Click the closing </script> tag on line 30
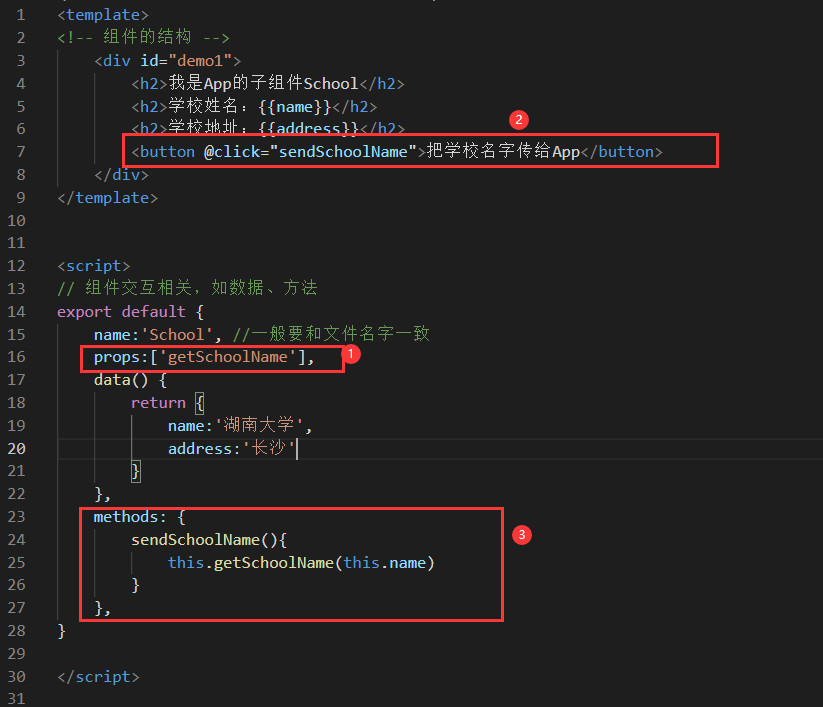823x707 pixels. (98, 677)
